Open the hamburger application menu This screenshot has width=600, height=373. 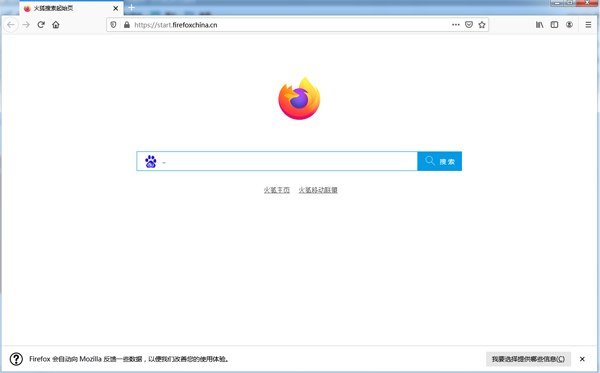(x=588, y=25)
